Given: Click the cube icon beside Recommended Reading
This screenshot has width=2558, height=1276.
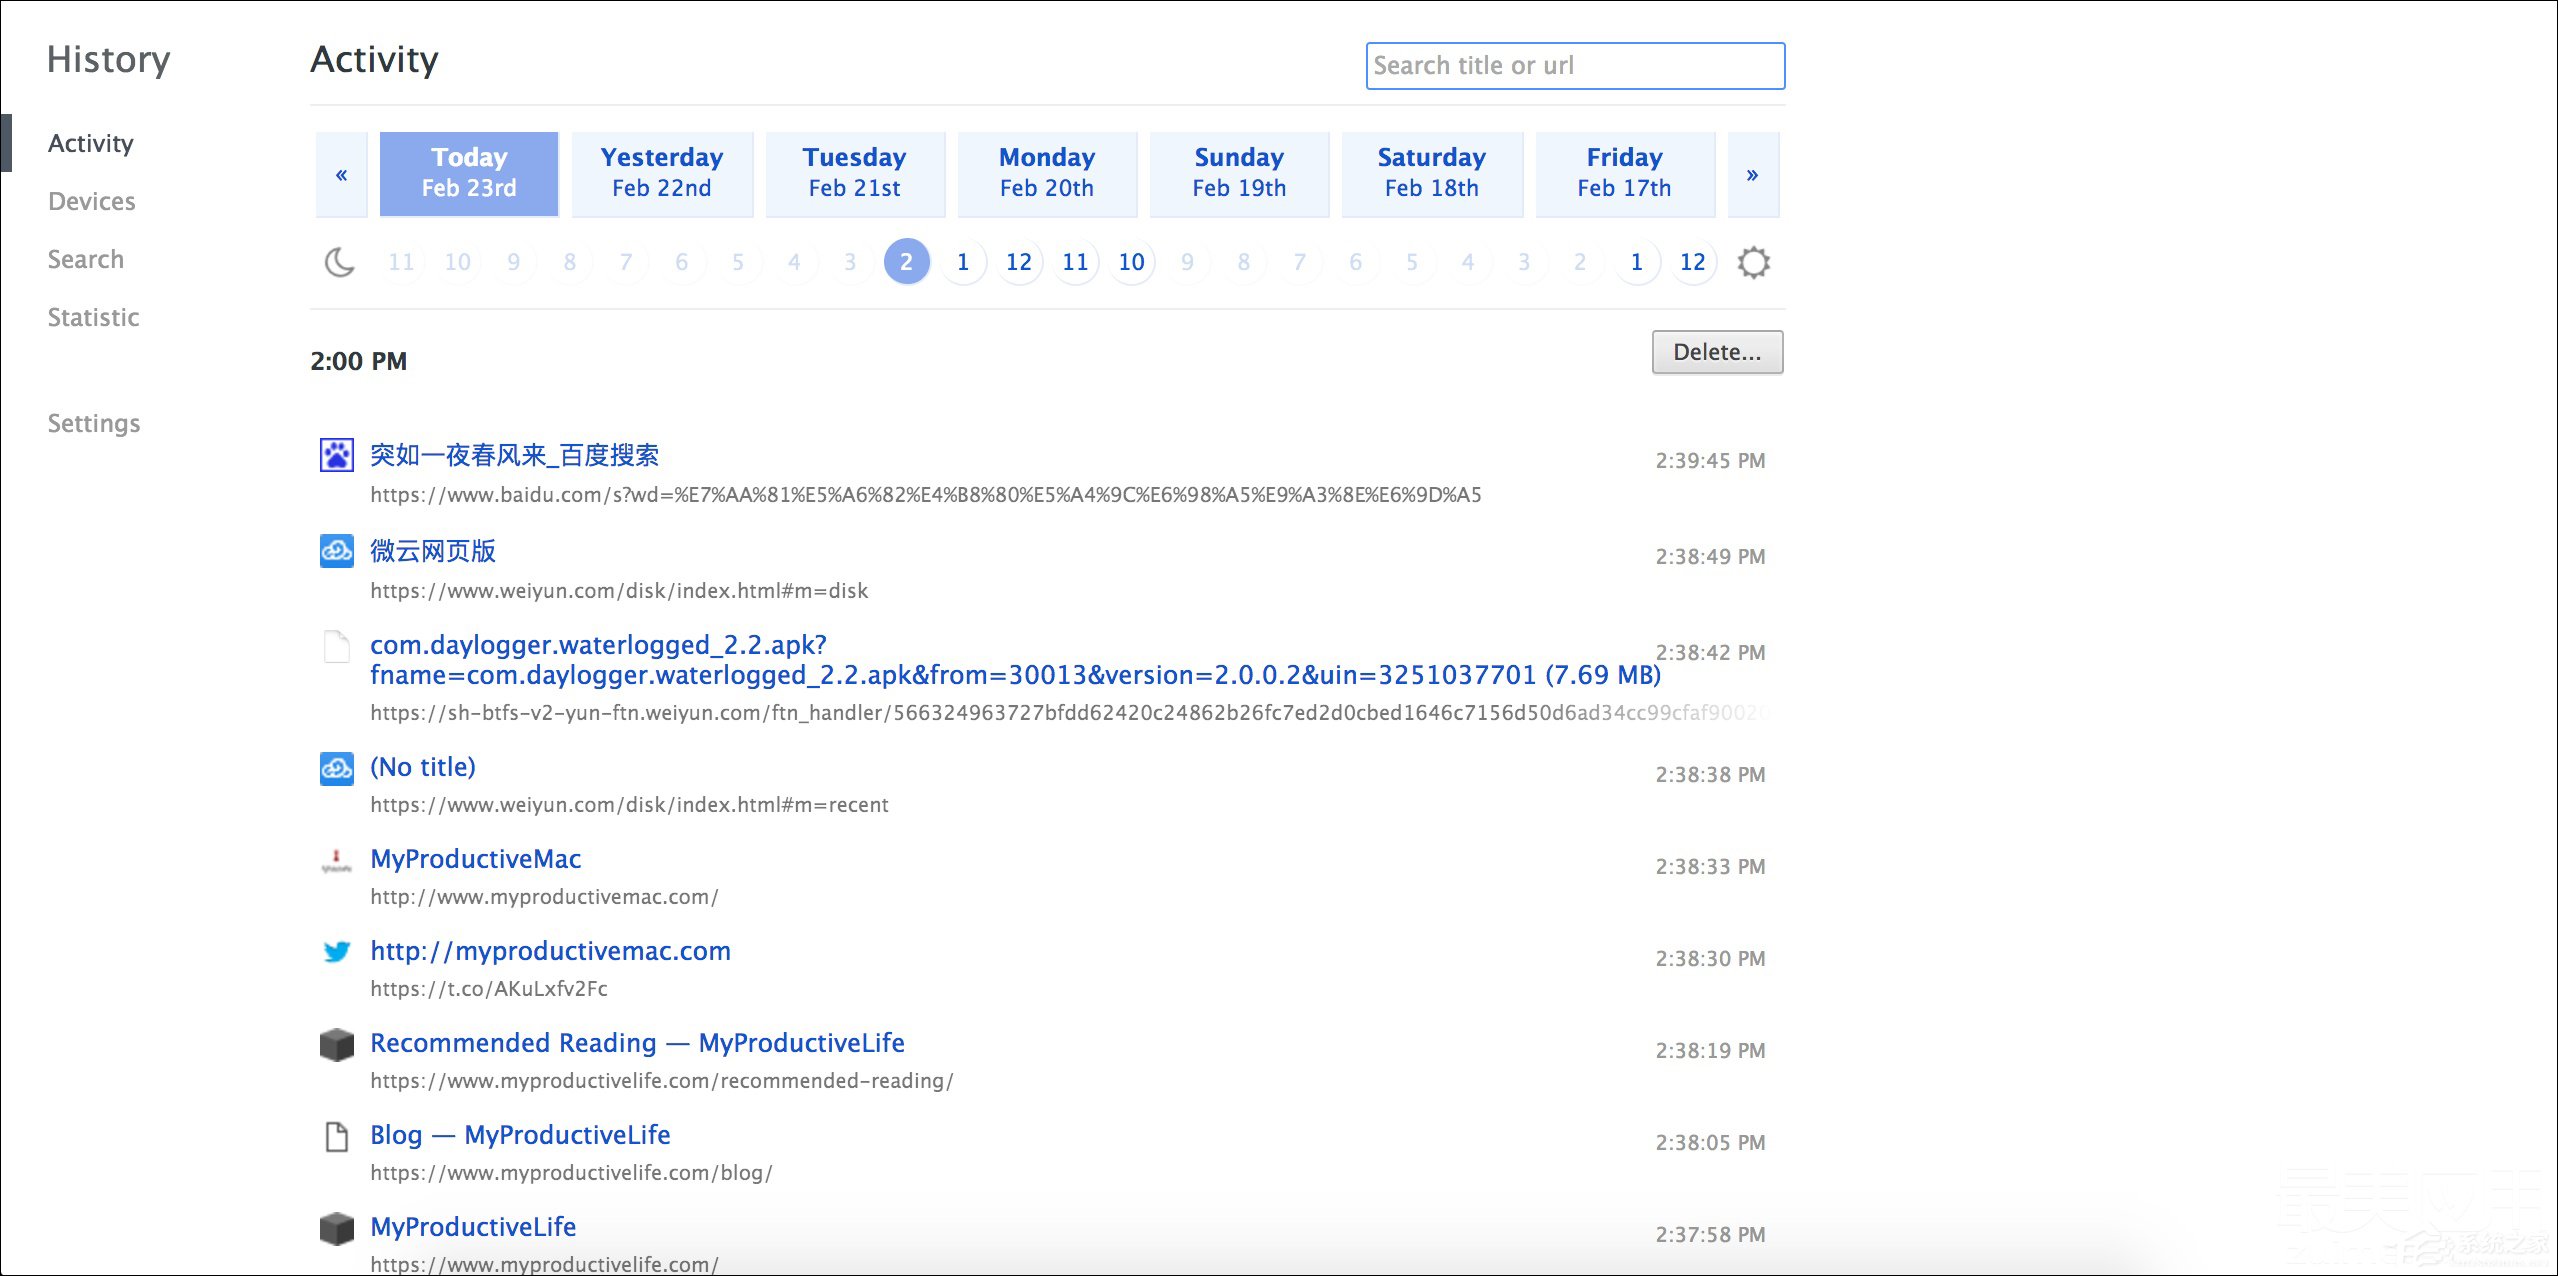Looking at the screenshot, I should pos(336,1044).
